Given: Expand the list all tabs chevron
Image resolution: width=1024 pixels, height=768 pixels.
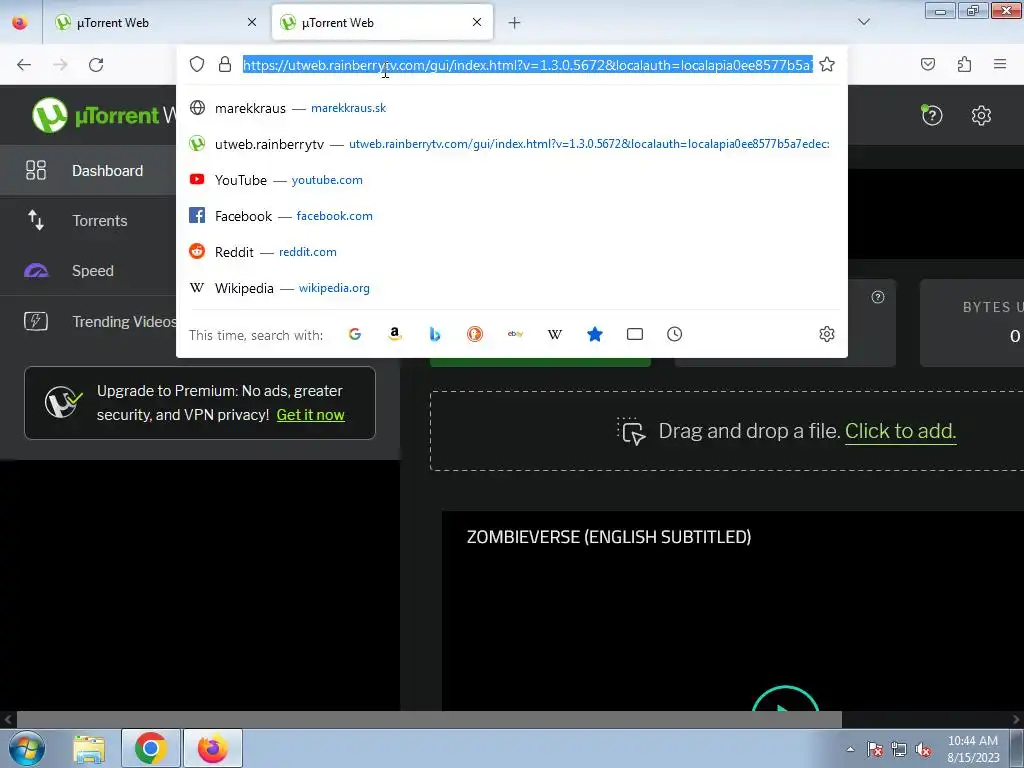Looking at the screenshot, I should click(863, 22).
